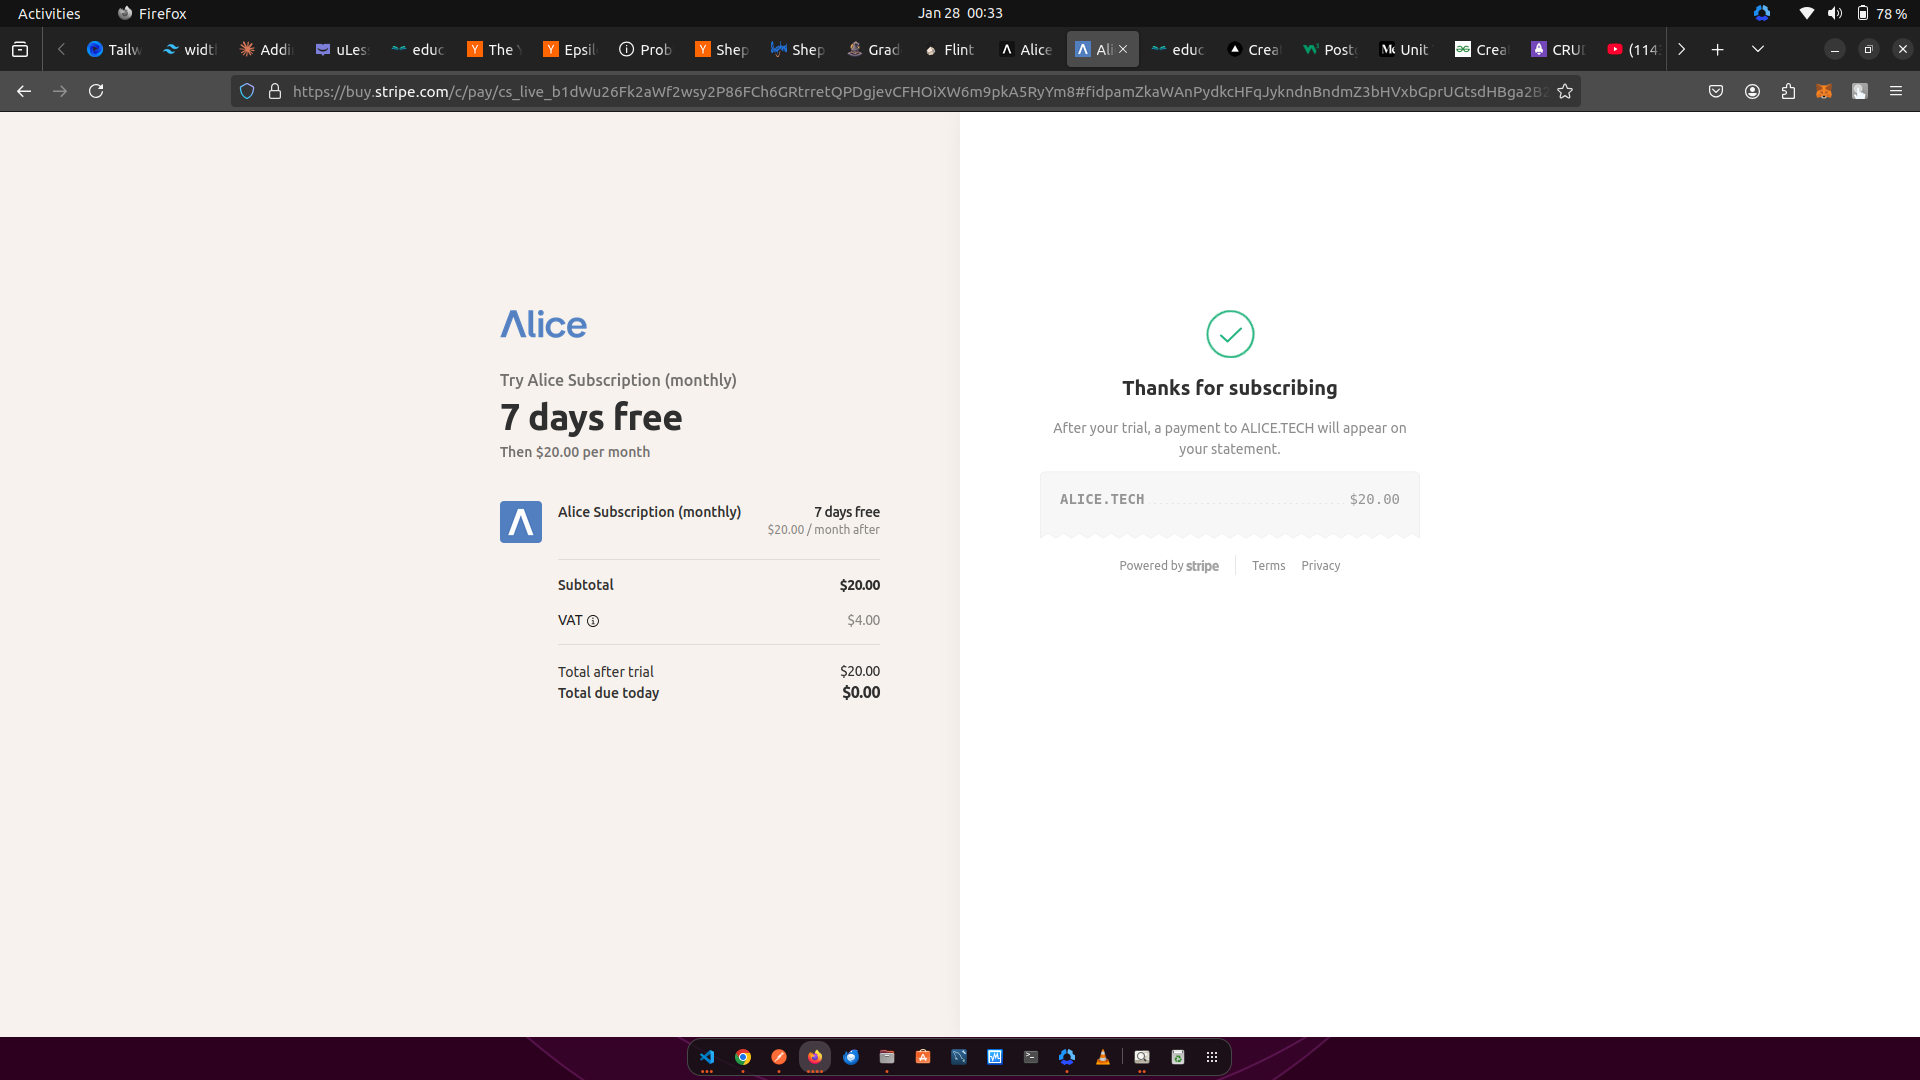Expand the list all tabs dropdown
Image resolution: width=1920 pixels, height=1080 pixels.
click(x=1757, y=49)
